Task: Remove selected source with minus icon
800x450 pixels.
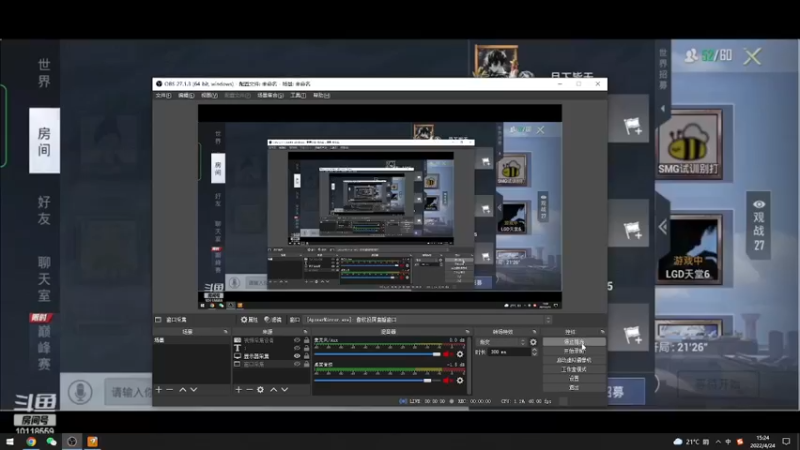Action: pos(249,390)
